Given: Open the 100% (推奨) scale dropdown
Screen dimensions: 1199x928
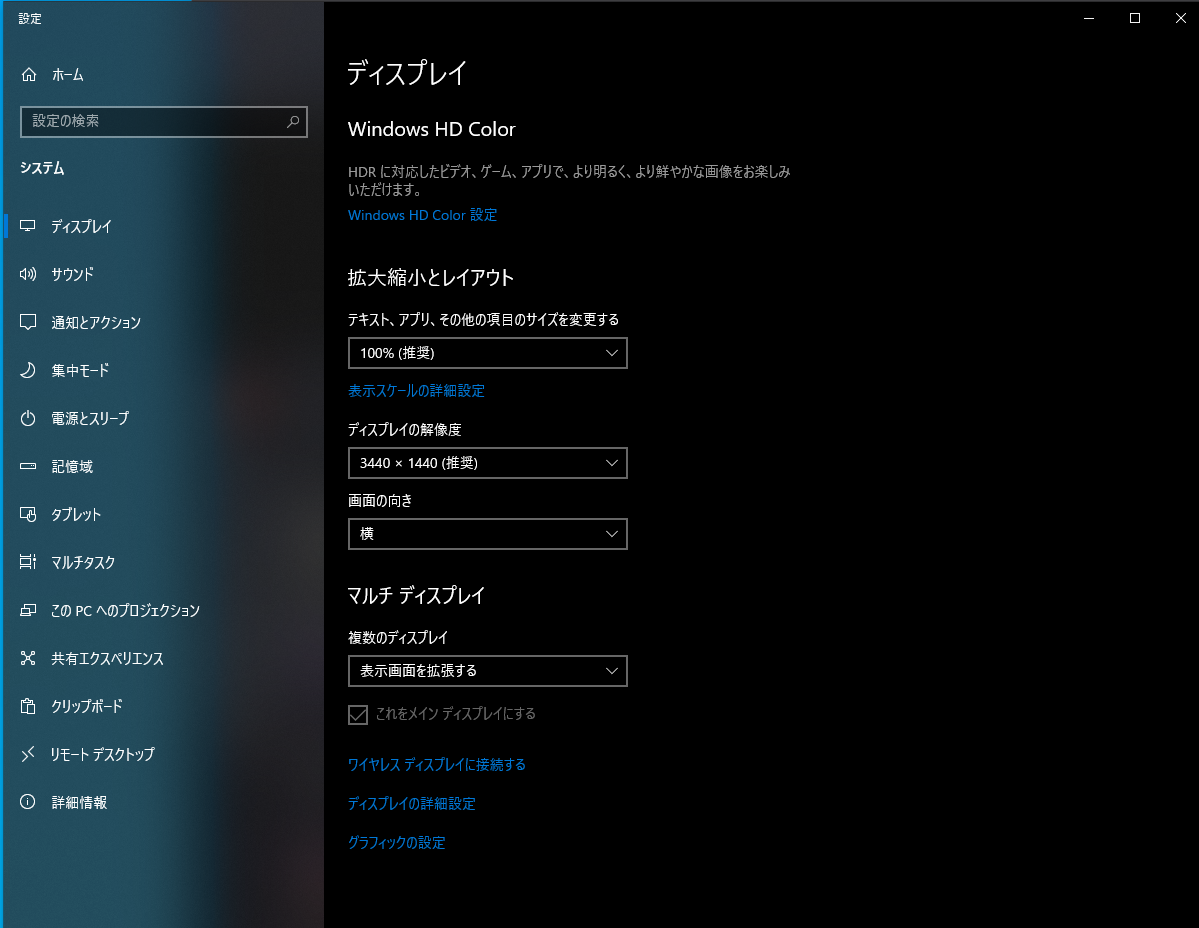Looking at the screenshot, I should [x=487, y=353].
